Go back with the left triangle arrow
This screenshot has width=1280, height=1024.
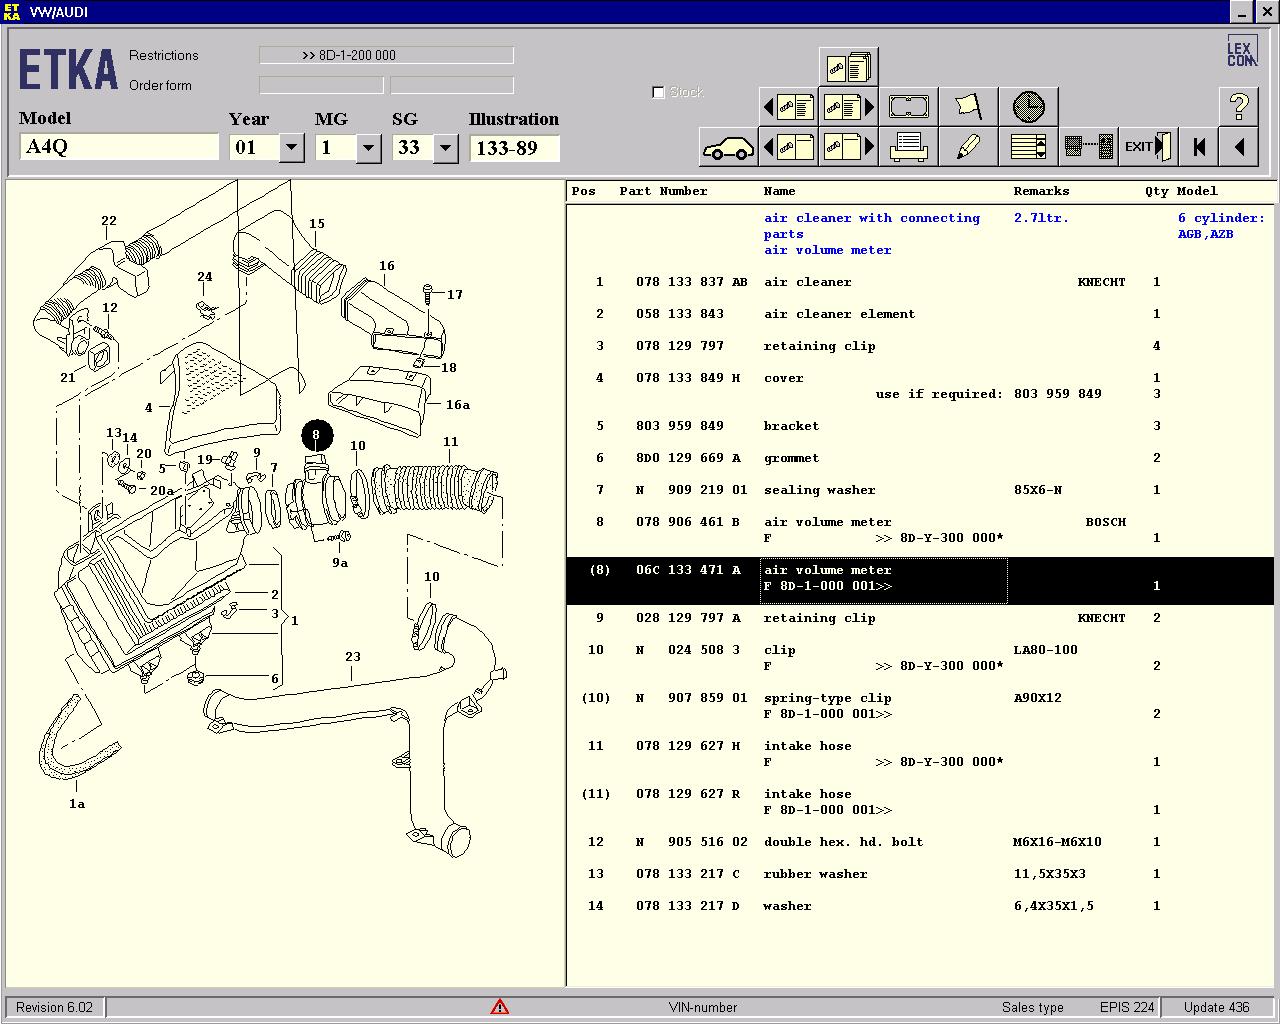tap(1239, 147)
